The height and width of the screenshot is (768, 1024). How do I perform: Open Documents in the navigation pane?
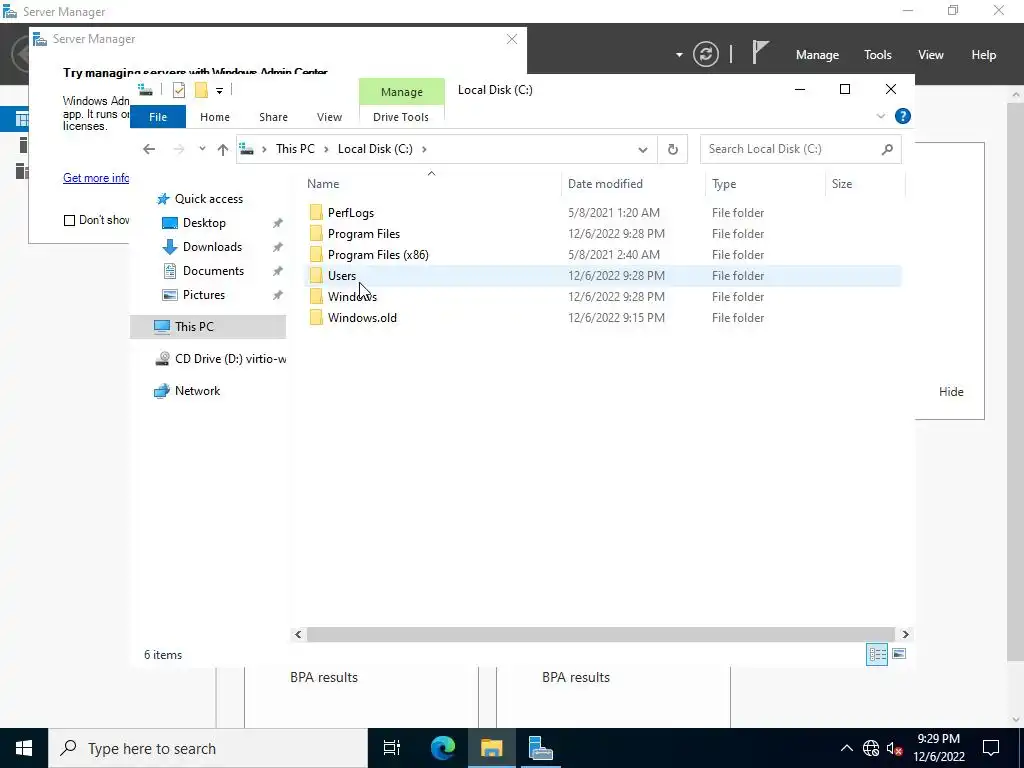click(x=213, y=271)
